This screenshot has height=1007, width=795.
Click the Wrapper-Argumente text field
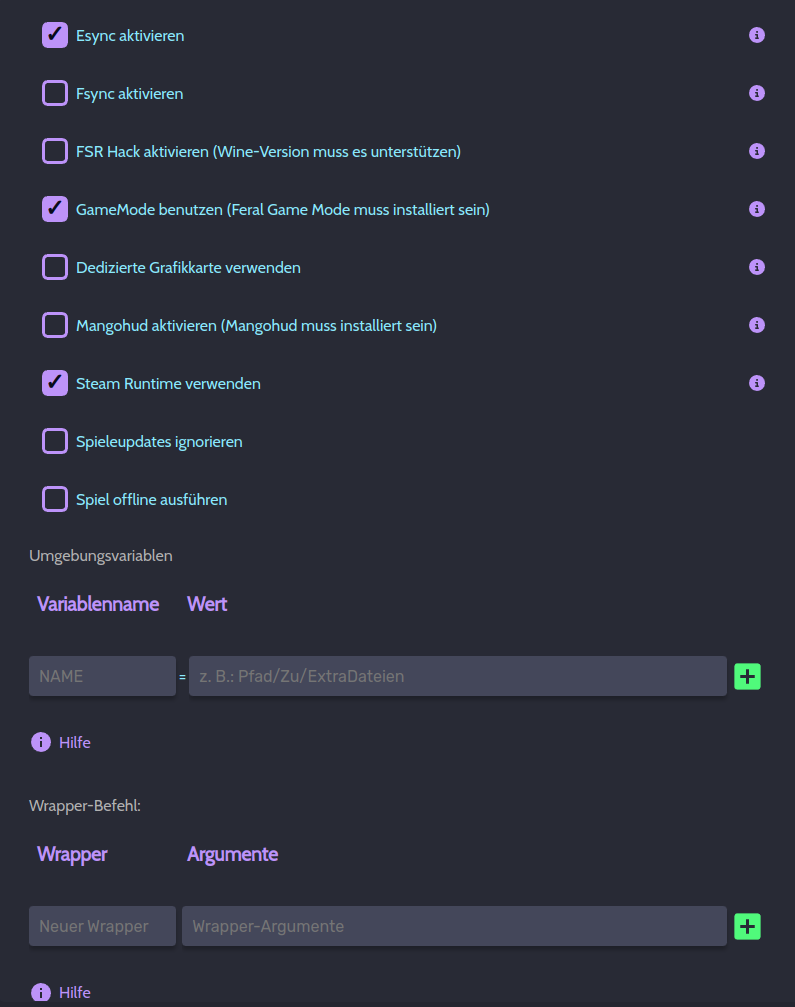point(454,927)
